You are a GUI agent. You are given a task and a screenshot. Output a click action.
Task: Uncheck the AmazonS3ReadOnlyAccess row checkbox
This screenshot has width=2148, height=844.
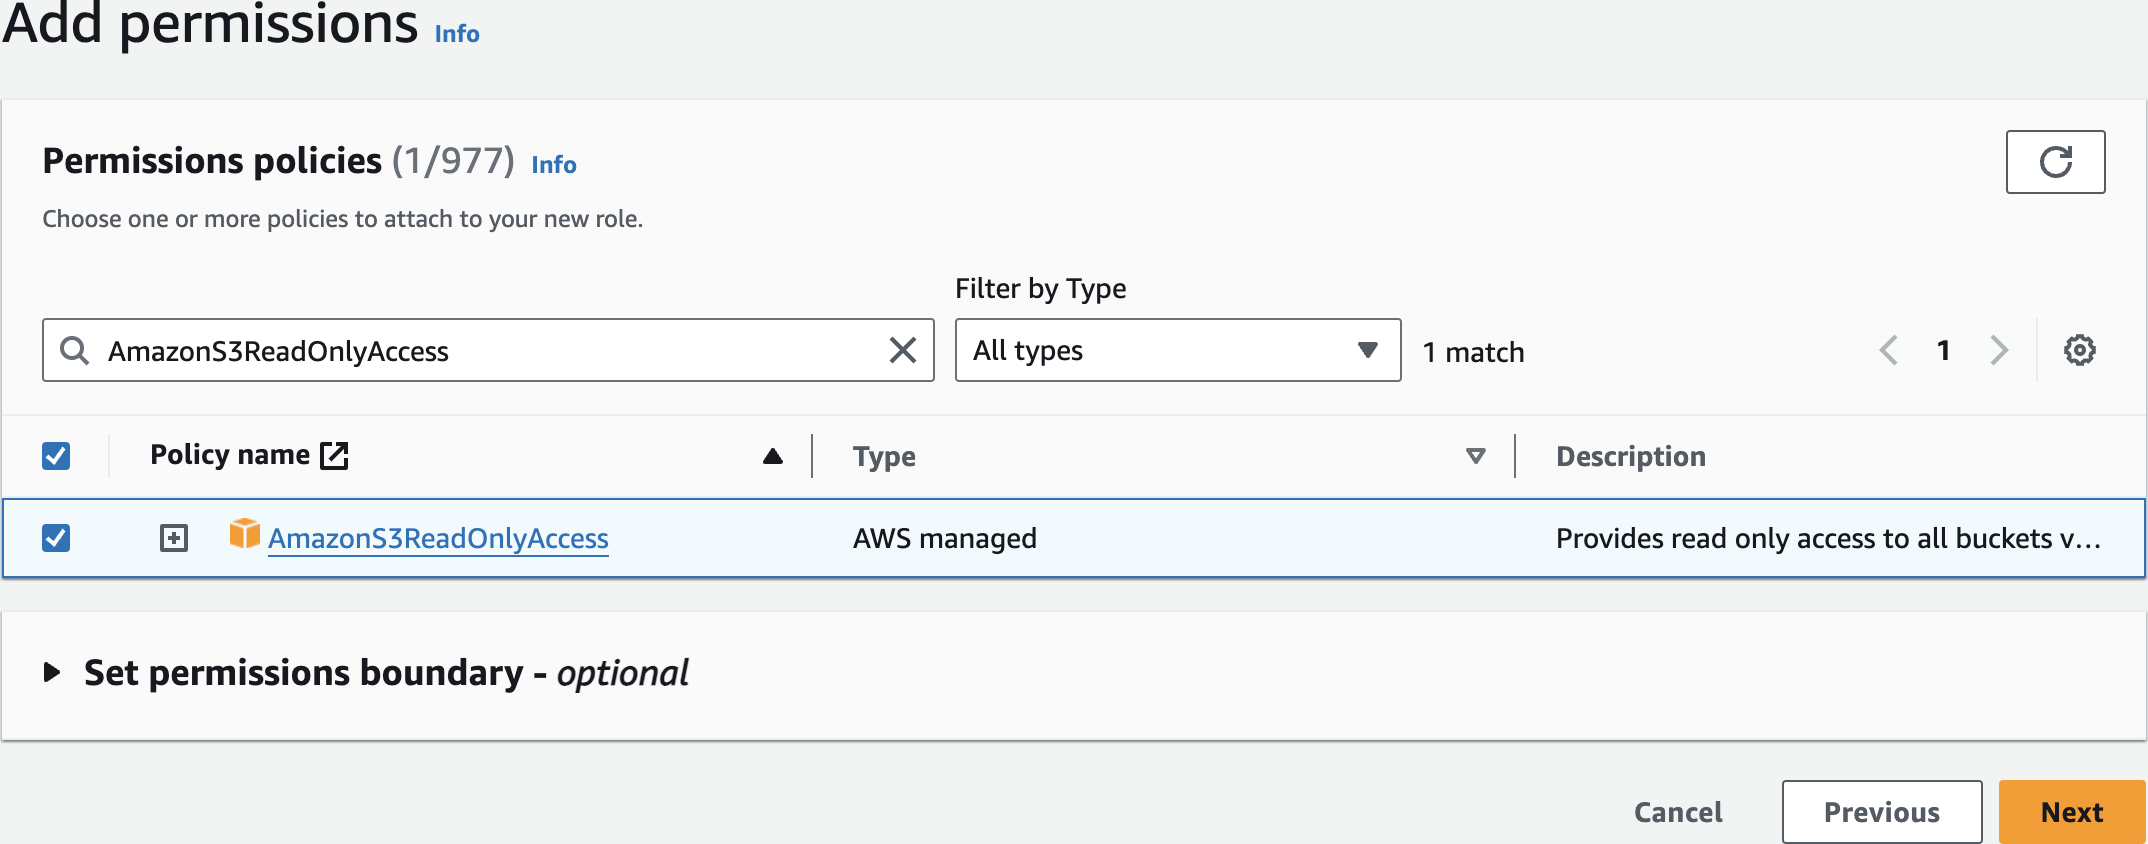(x=56, y=538)
